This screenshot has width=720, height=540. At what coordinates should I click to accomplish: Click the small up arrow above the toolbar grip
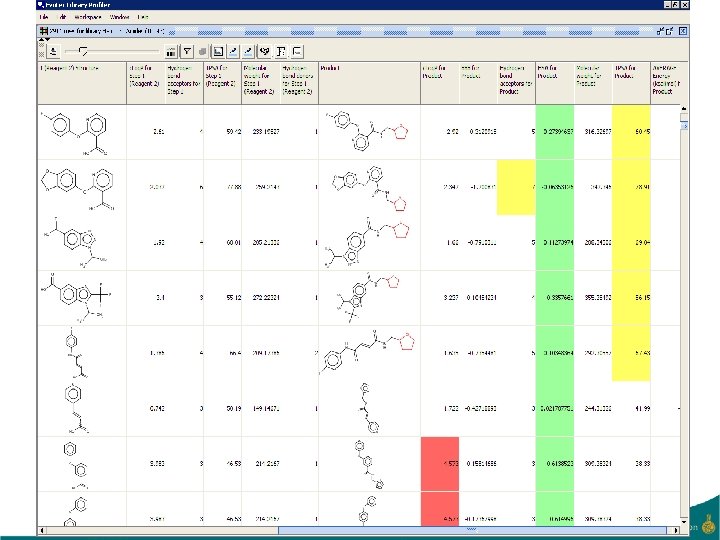pos(40,40)
